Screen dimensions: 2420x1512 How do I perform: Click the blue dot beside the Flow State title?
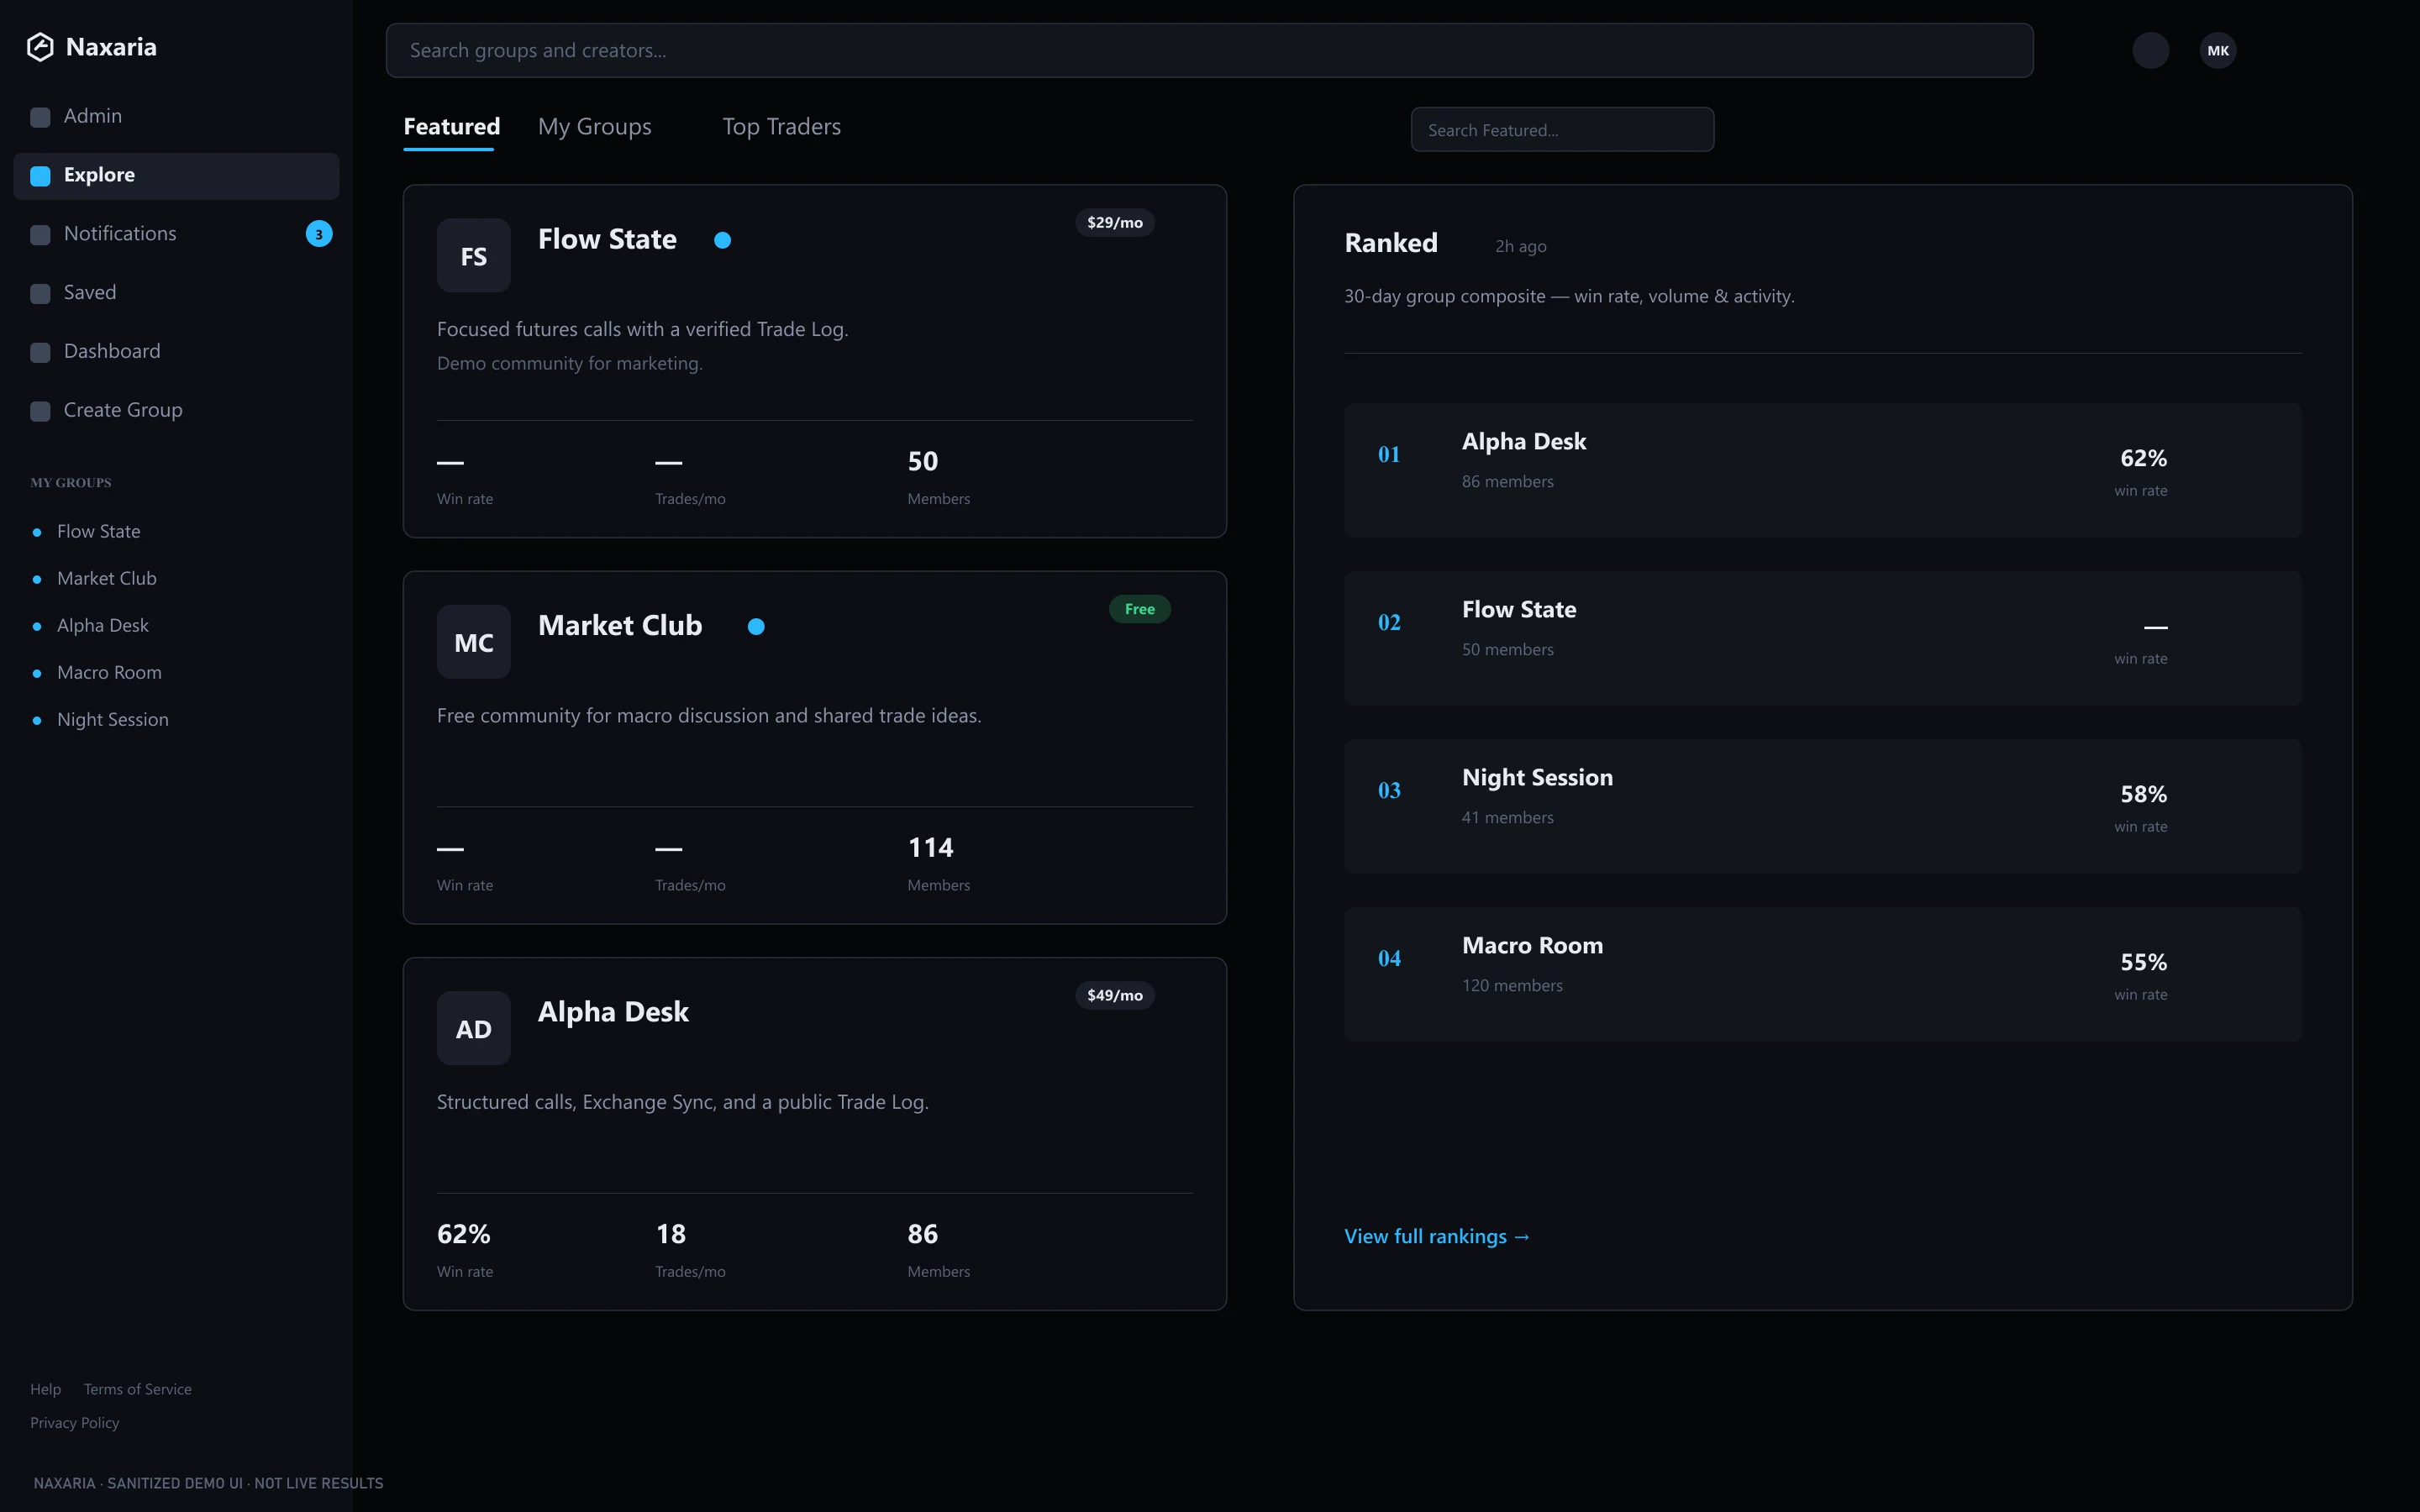[723, 240]
